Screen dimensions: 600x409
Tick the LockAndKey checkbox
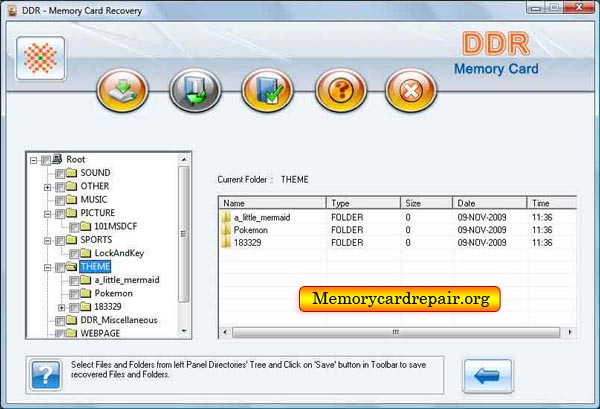[74, 254]
